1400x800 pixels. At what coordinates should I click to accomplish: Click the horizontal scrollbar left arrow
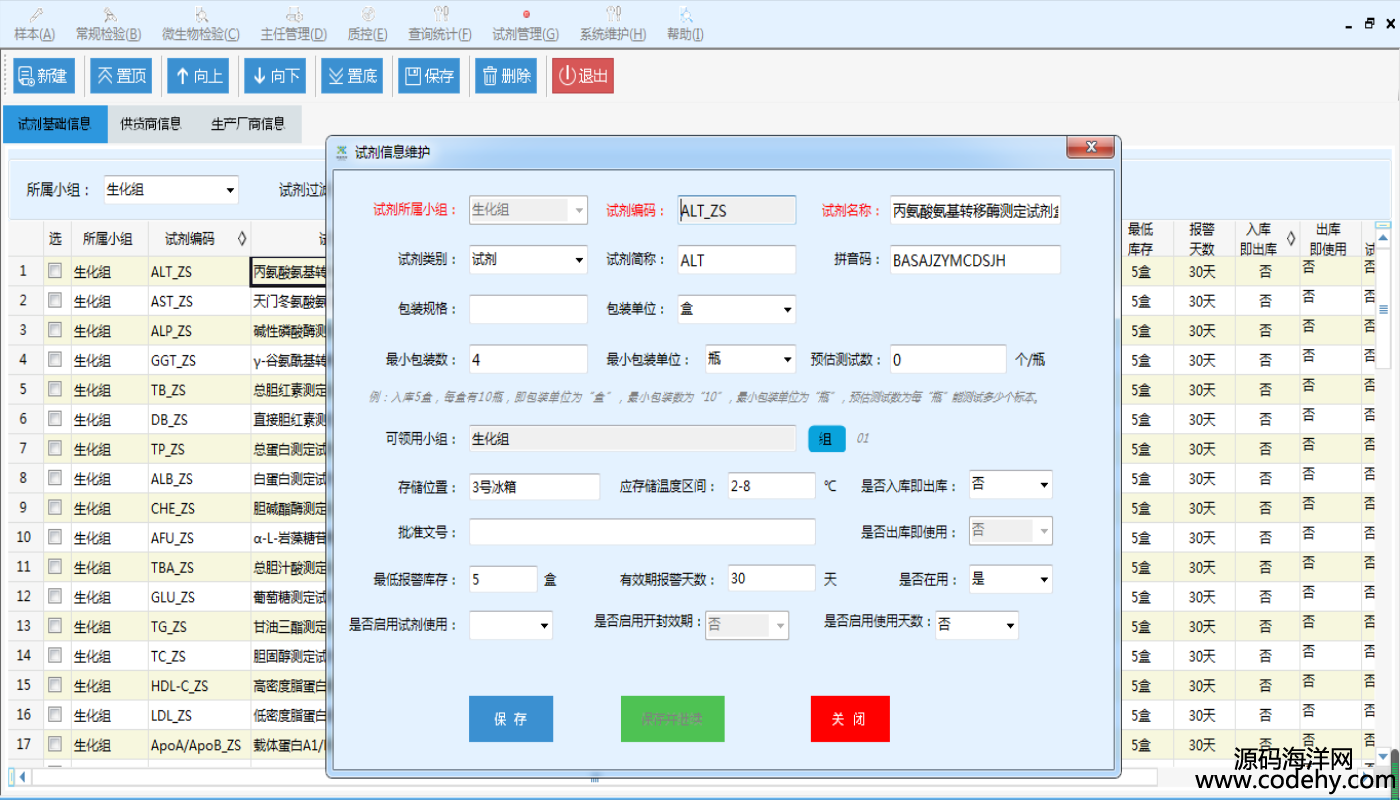(x=22, y=776)
